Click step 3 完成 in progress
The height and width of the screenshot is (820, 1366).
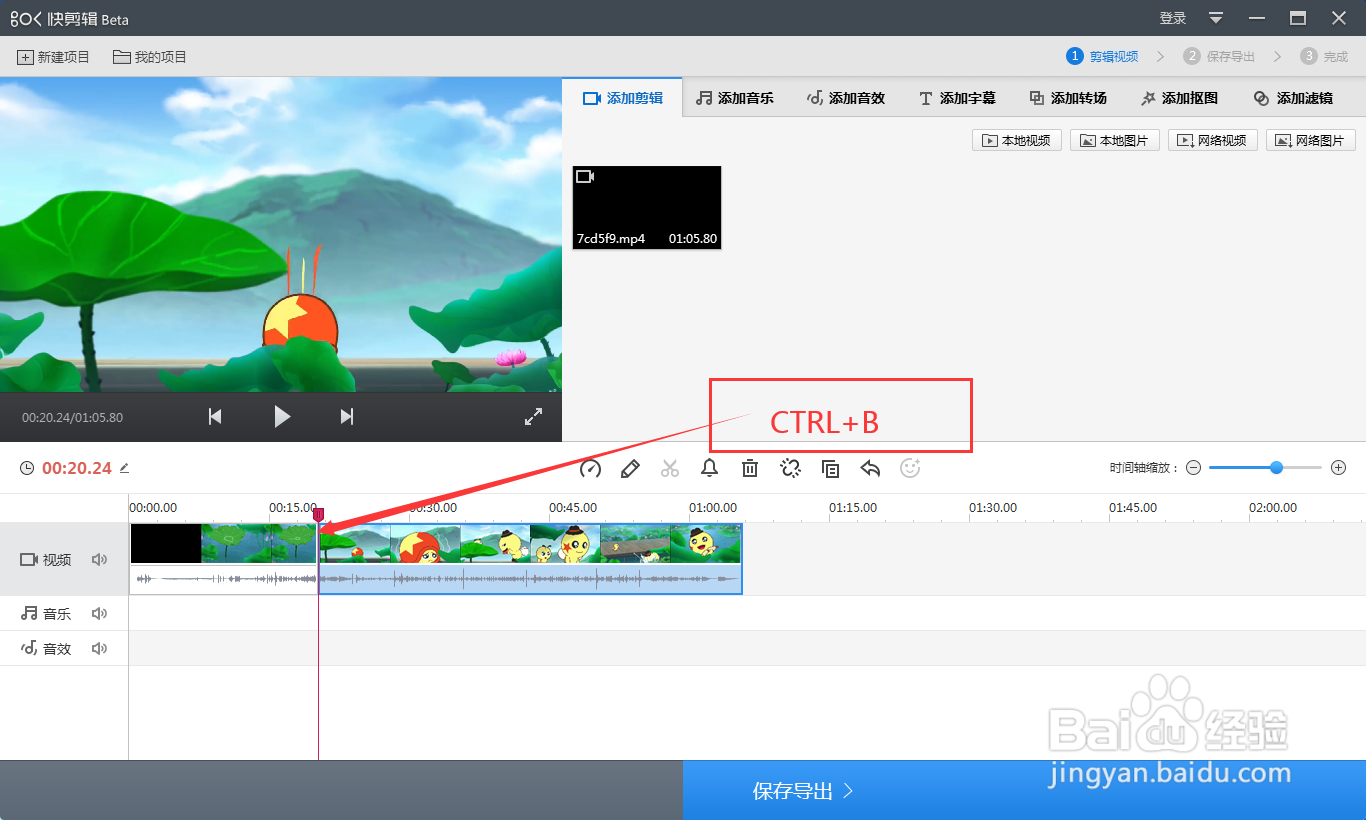click(x=1324, y=56)
